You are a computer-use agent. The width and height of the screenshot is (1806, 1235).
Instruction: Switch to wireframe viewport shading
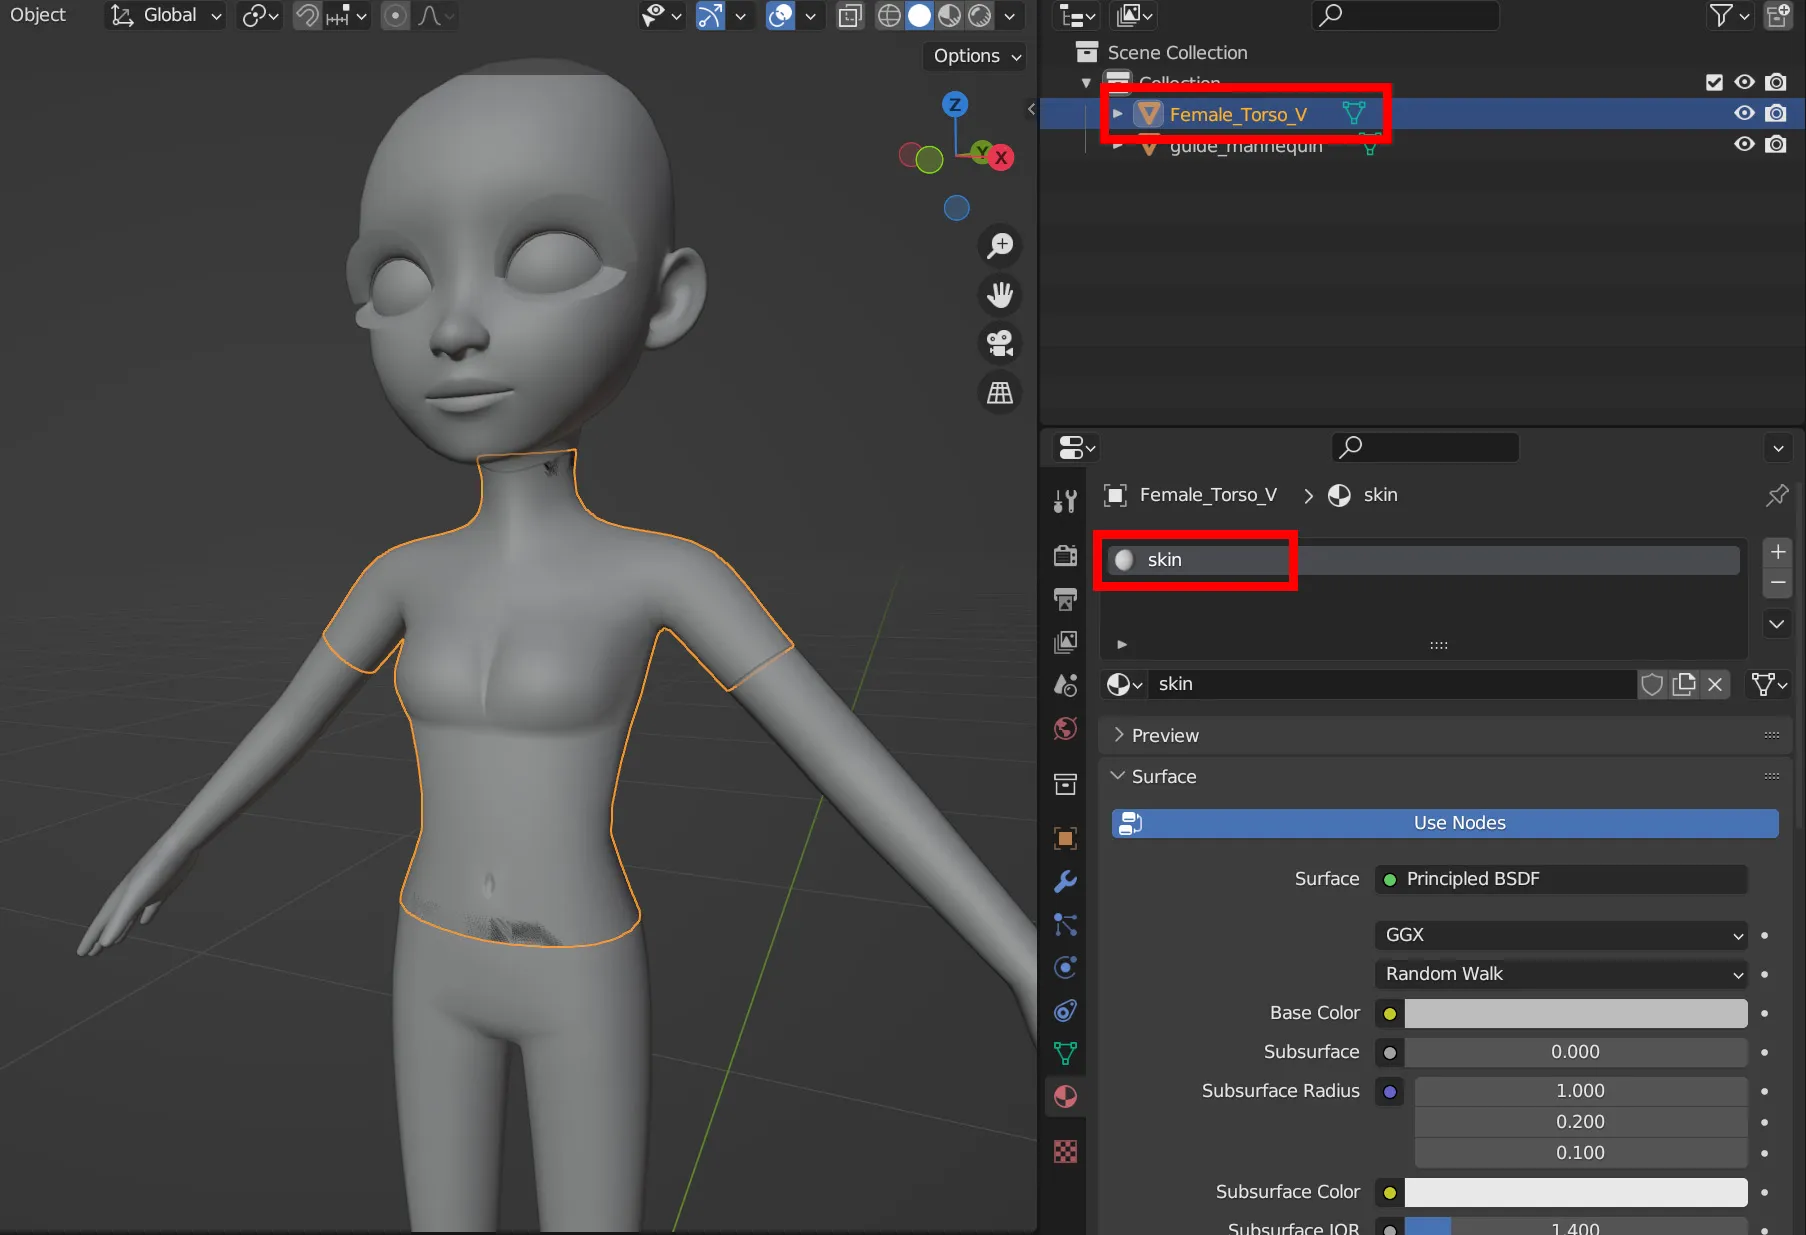(889, 15)
